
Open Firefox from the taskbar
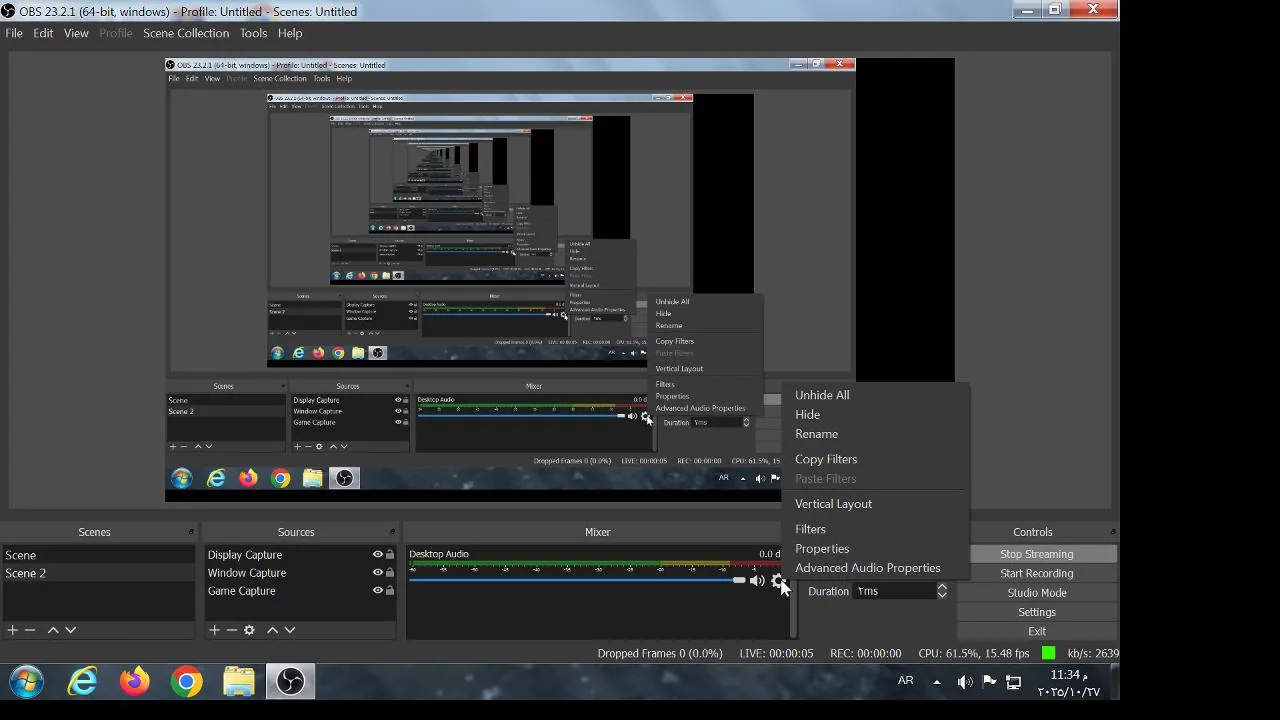134,682
